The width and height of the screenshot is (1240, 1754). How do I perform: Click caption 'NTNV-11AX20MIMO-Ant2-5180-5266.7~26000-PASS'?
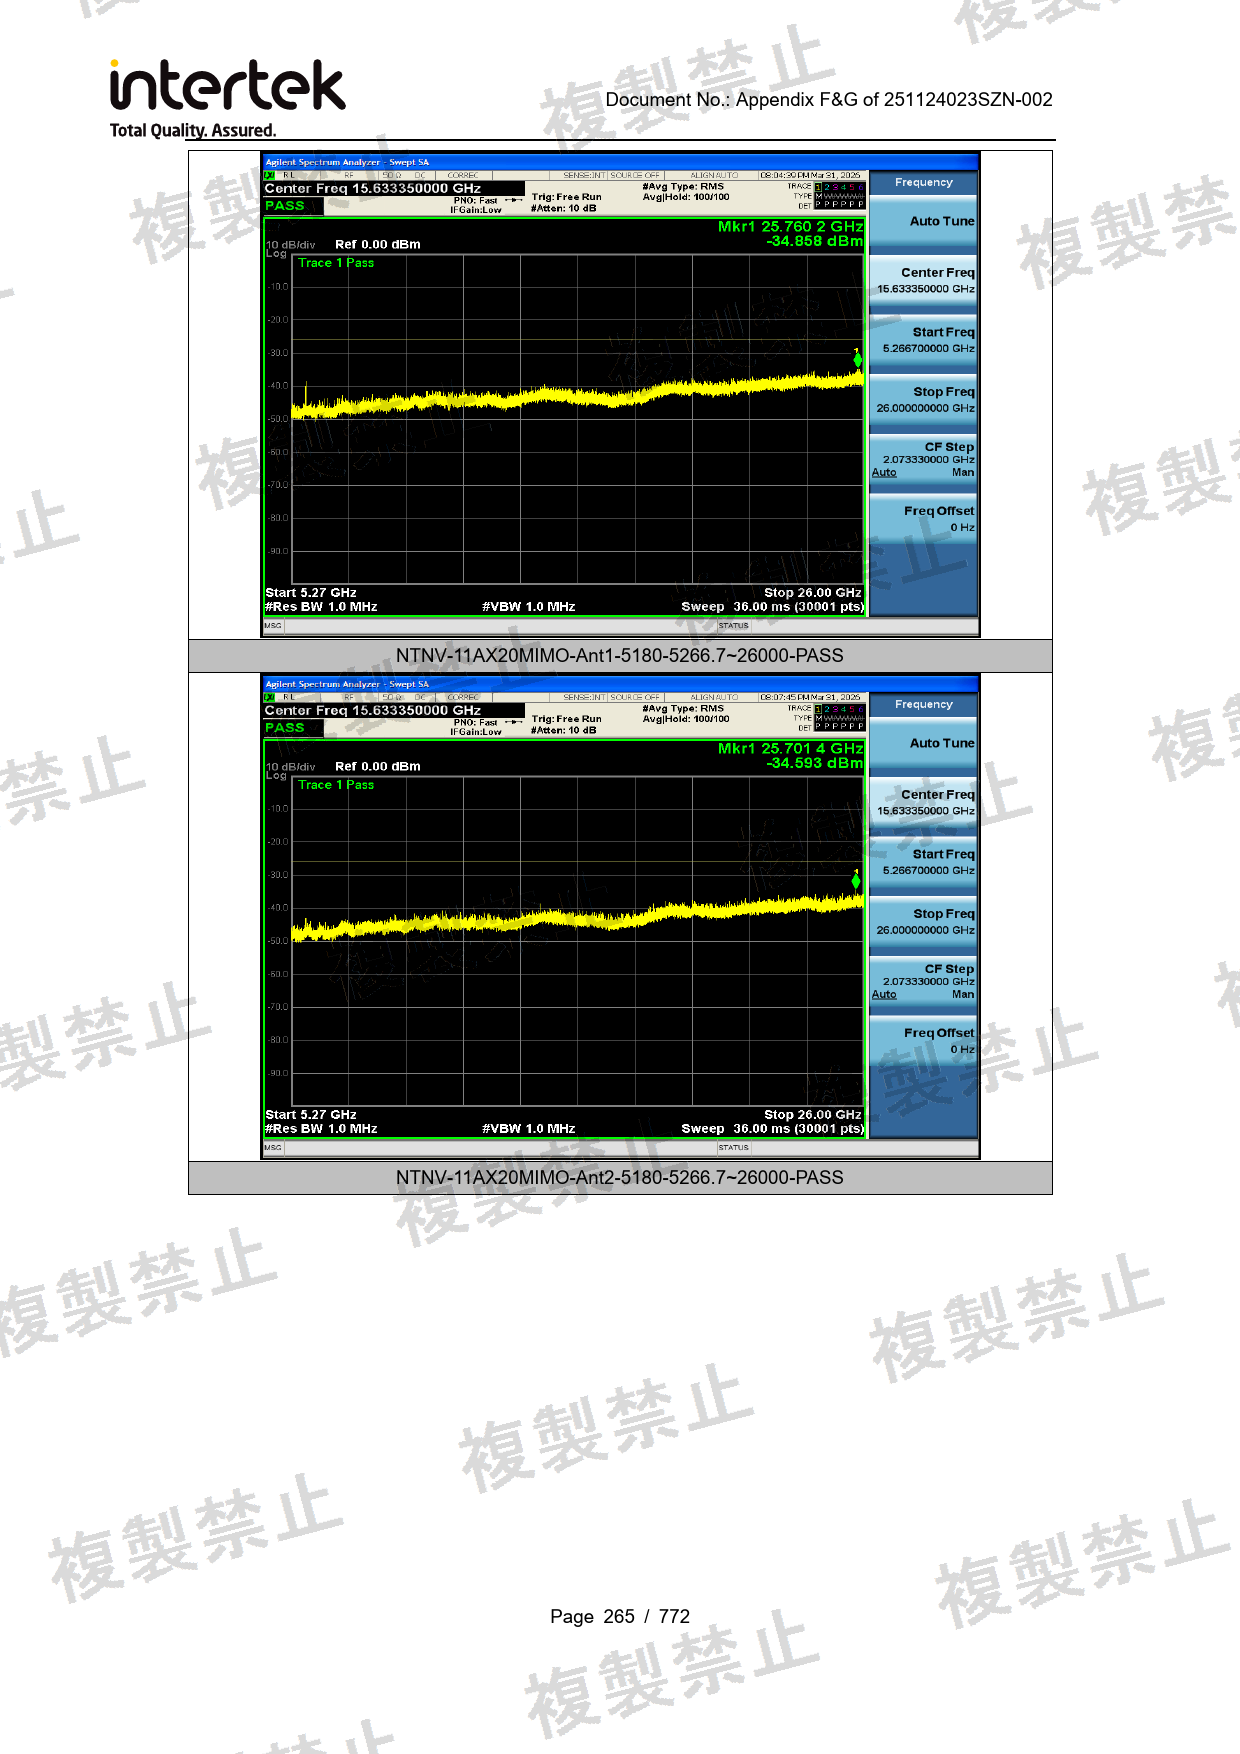click(x=620, y=1178)
